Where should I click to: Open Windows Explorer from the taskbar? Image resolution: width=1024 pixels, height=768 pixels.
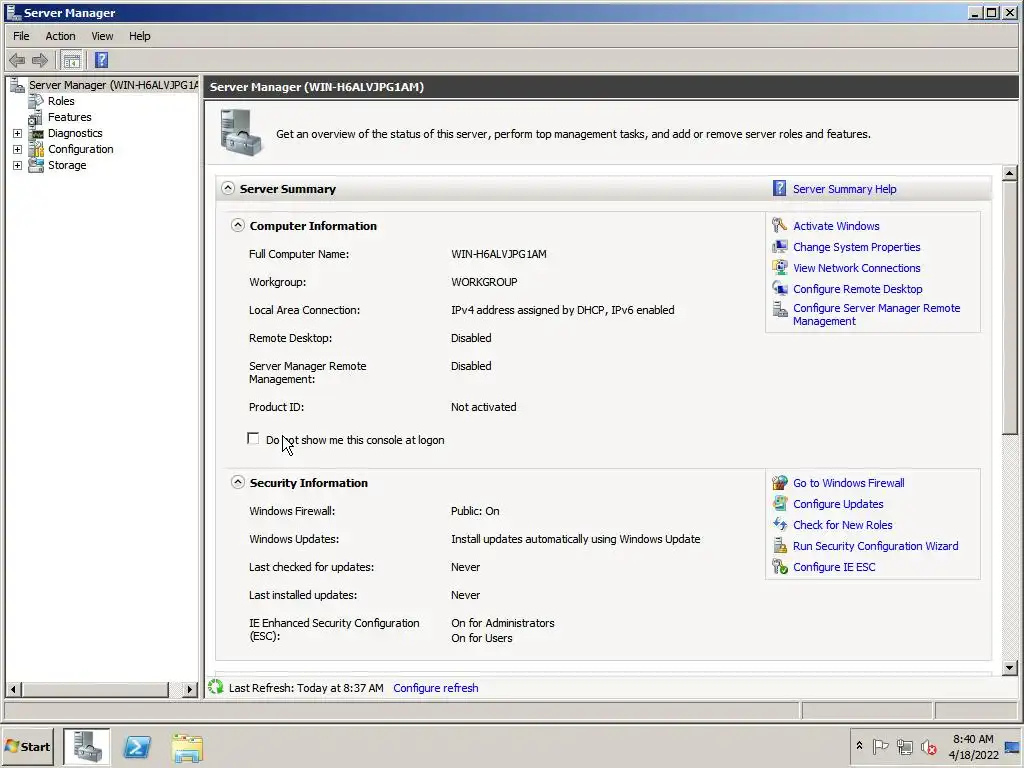[x=187, y=747]
